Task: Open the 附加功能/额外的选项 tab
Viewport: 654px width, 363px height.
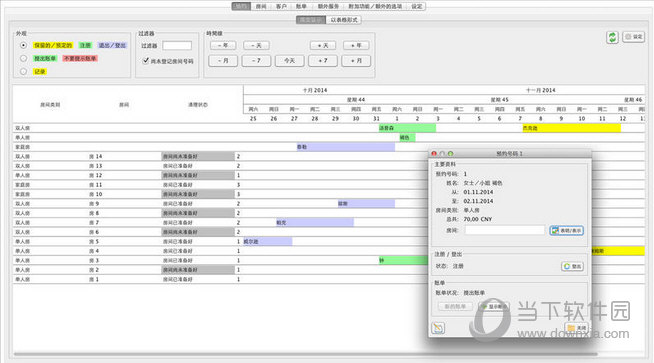Action: point(375,6)
